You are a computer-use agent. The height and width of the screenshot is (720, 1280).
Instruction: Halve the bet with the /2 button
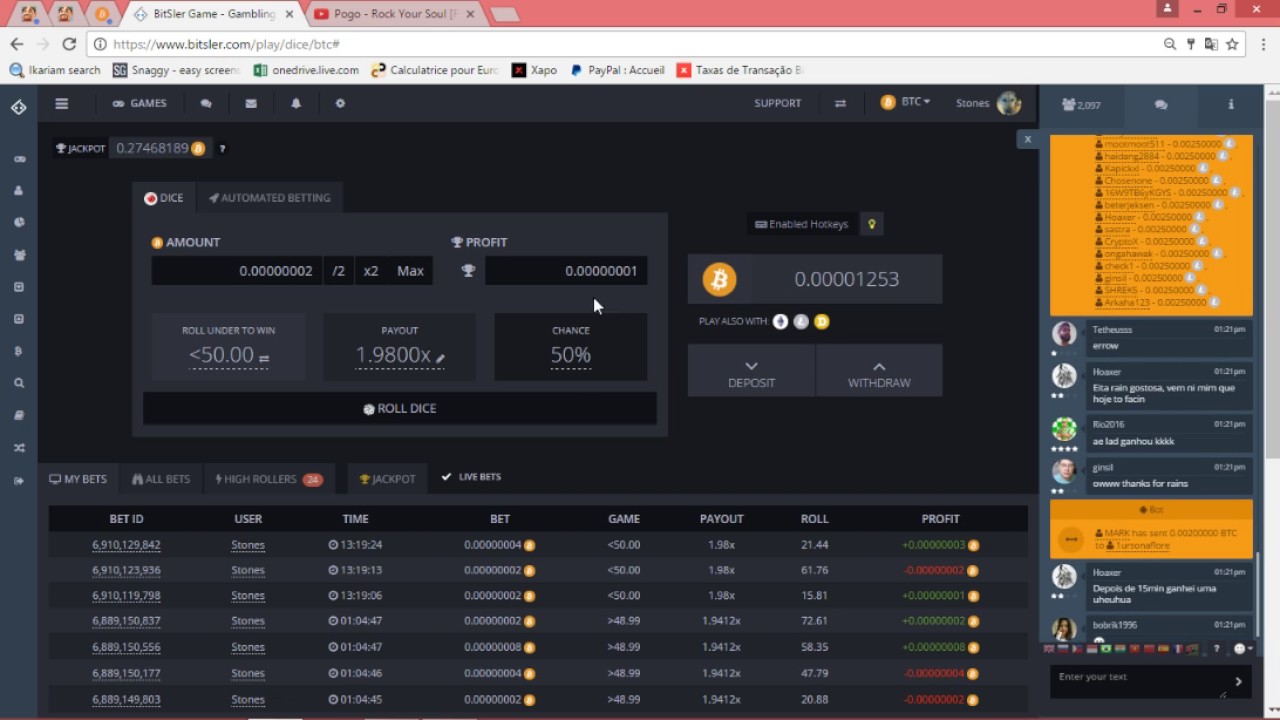coord(339,271)
